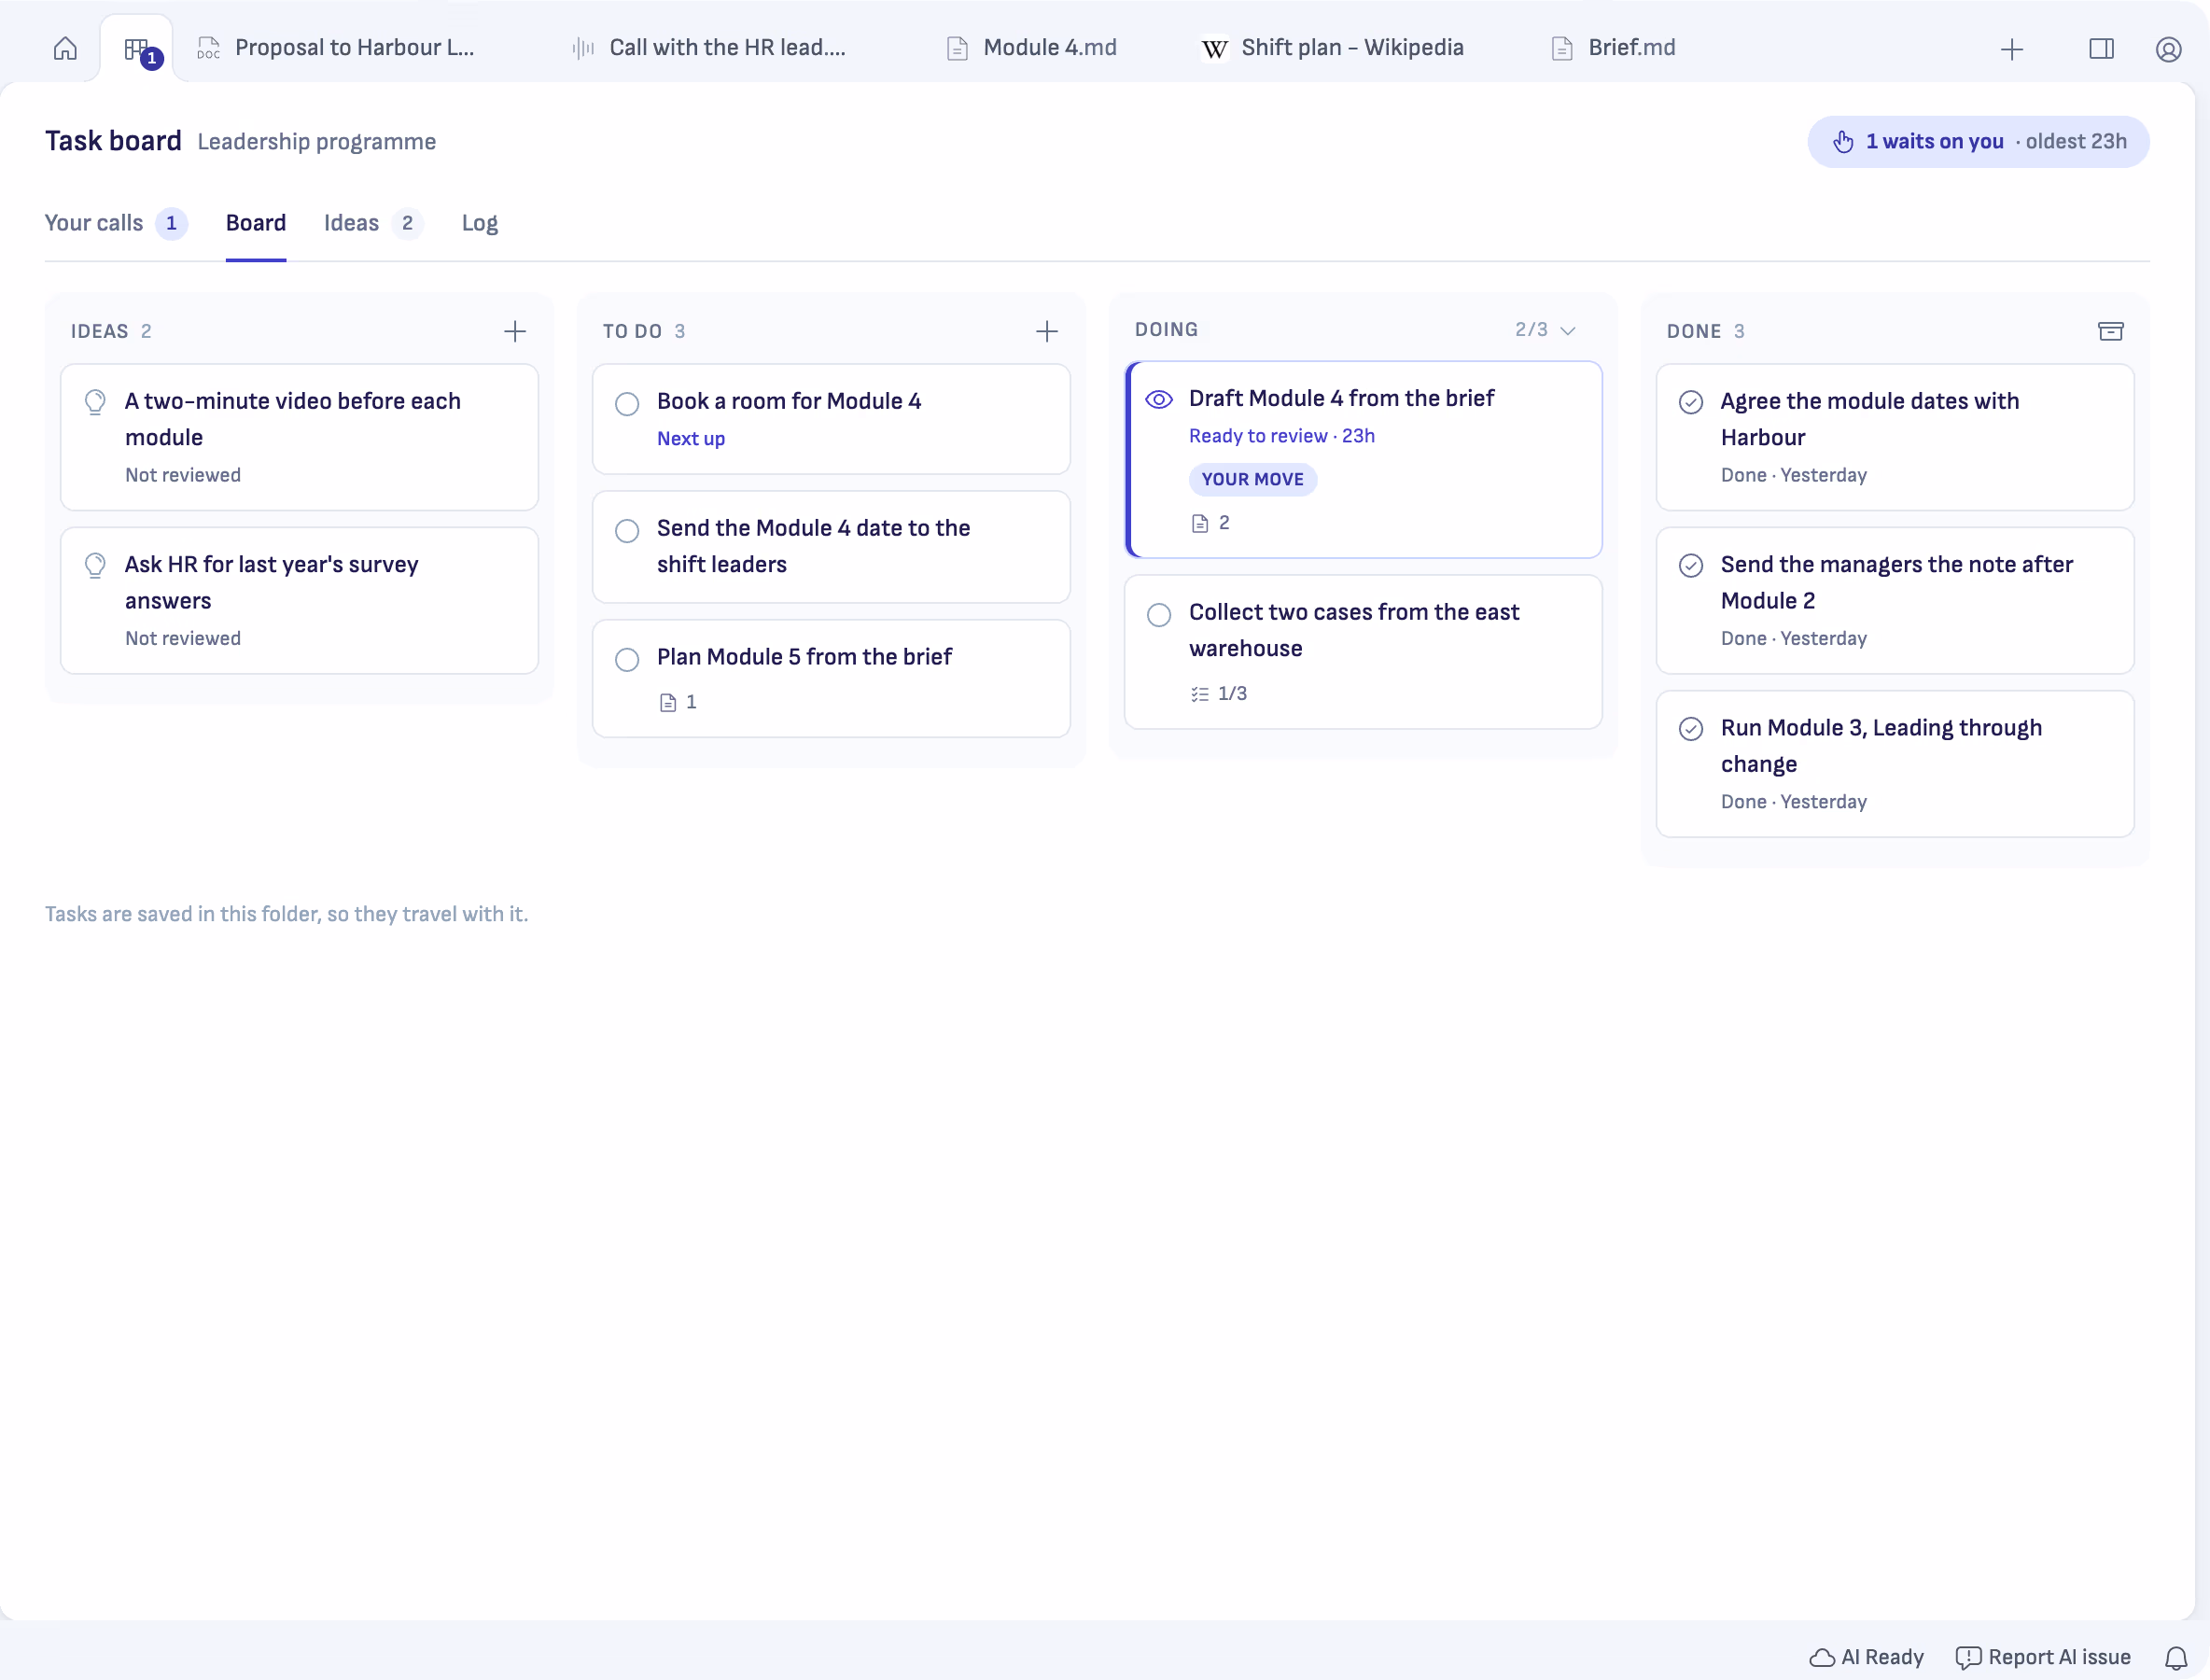Mark Book a room for Module 4 done
Image resolution: width=2210 pixels, height=1680 pixels.
(627, 403)
